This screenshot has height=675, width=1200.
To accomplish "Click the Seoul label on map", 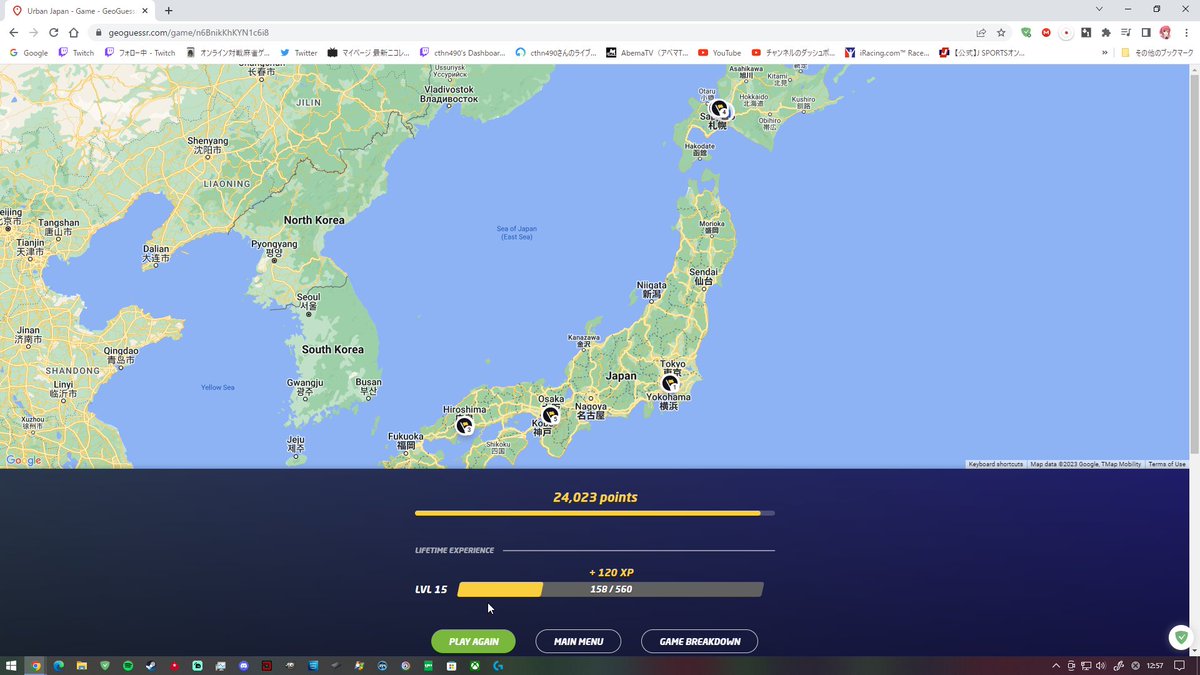I will coord(308,301).
